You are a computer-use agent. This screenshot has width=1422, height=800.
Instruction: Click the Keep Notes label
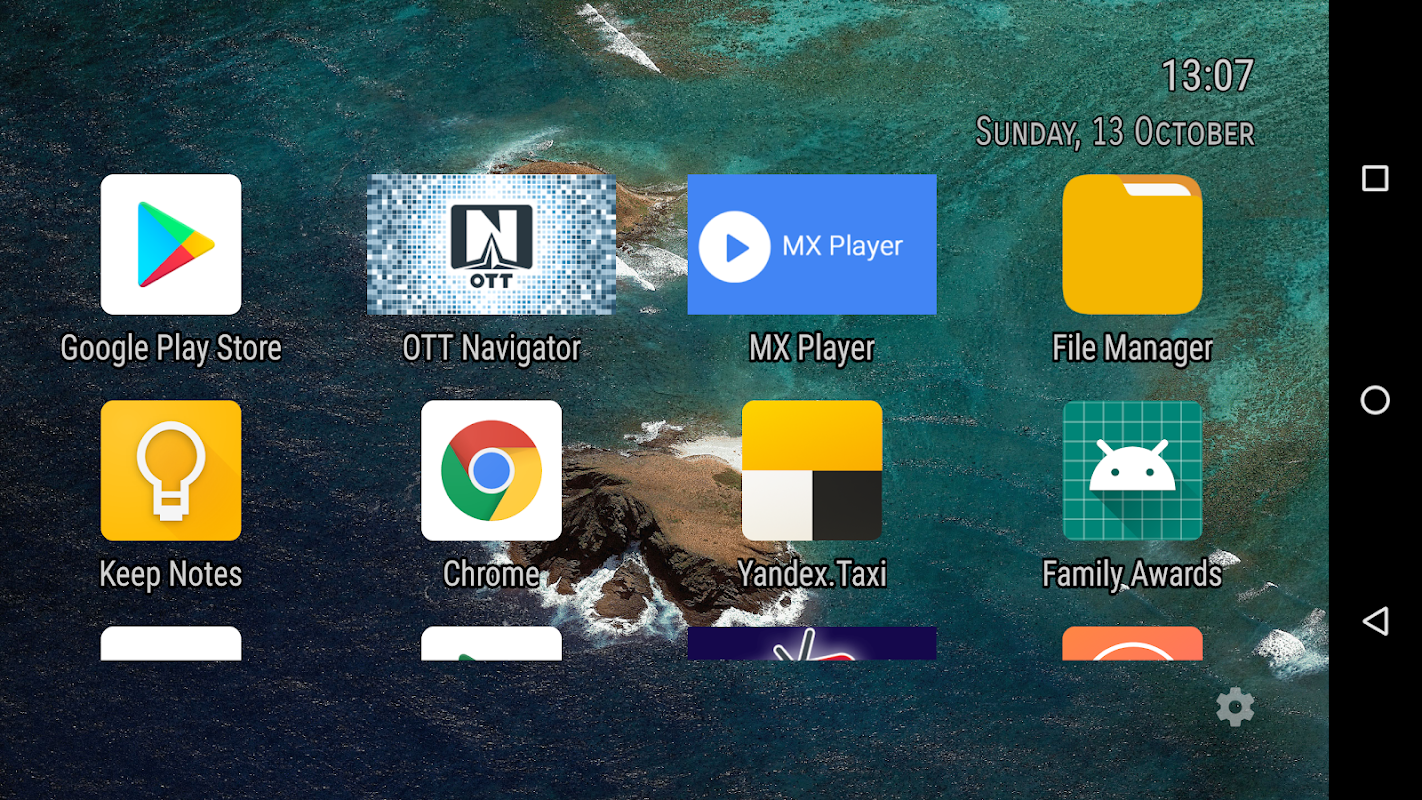click(171, 574)
